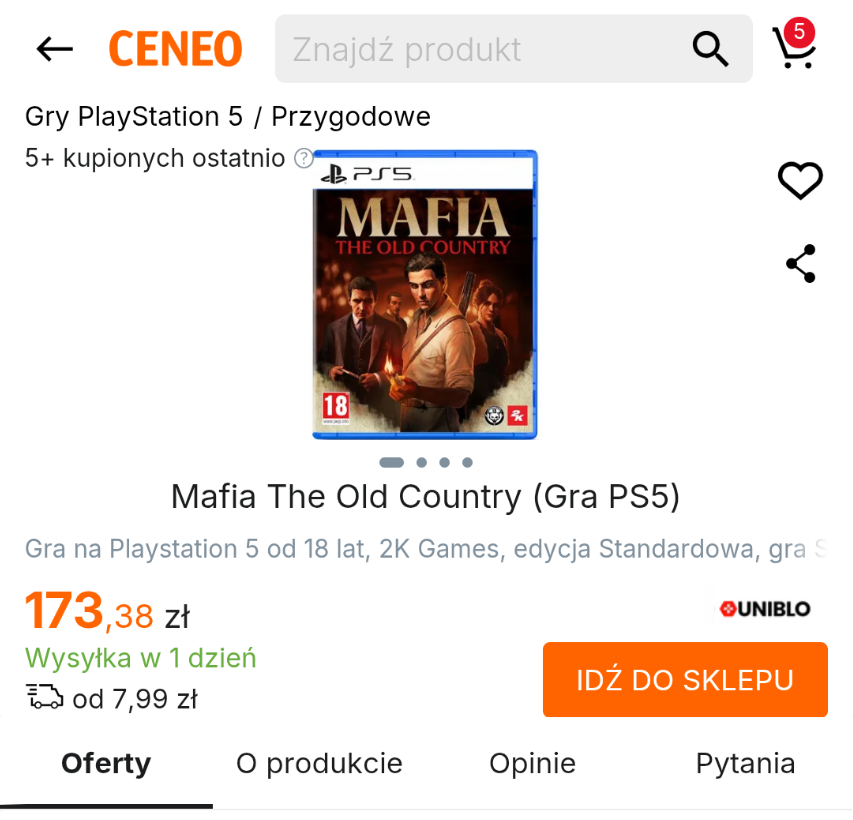Click the question mark help icon

click(304, 159)
